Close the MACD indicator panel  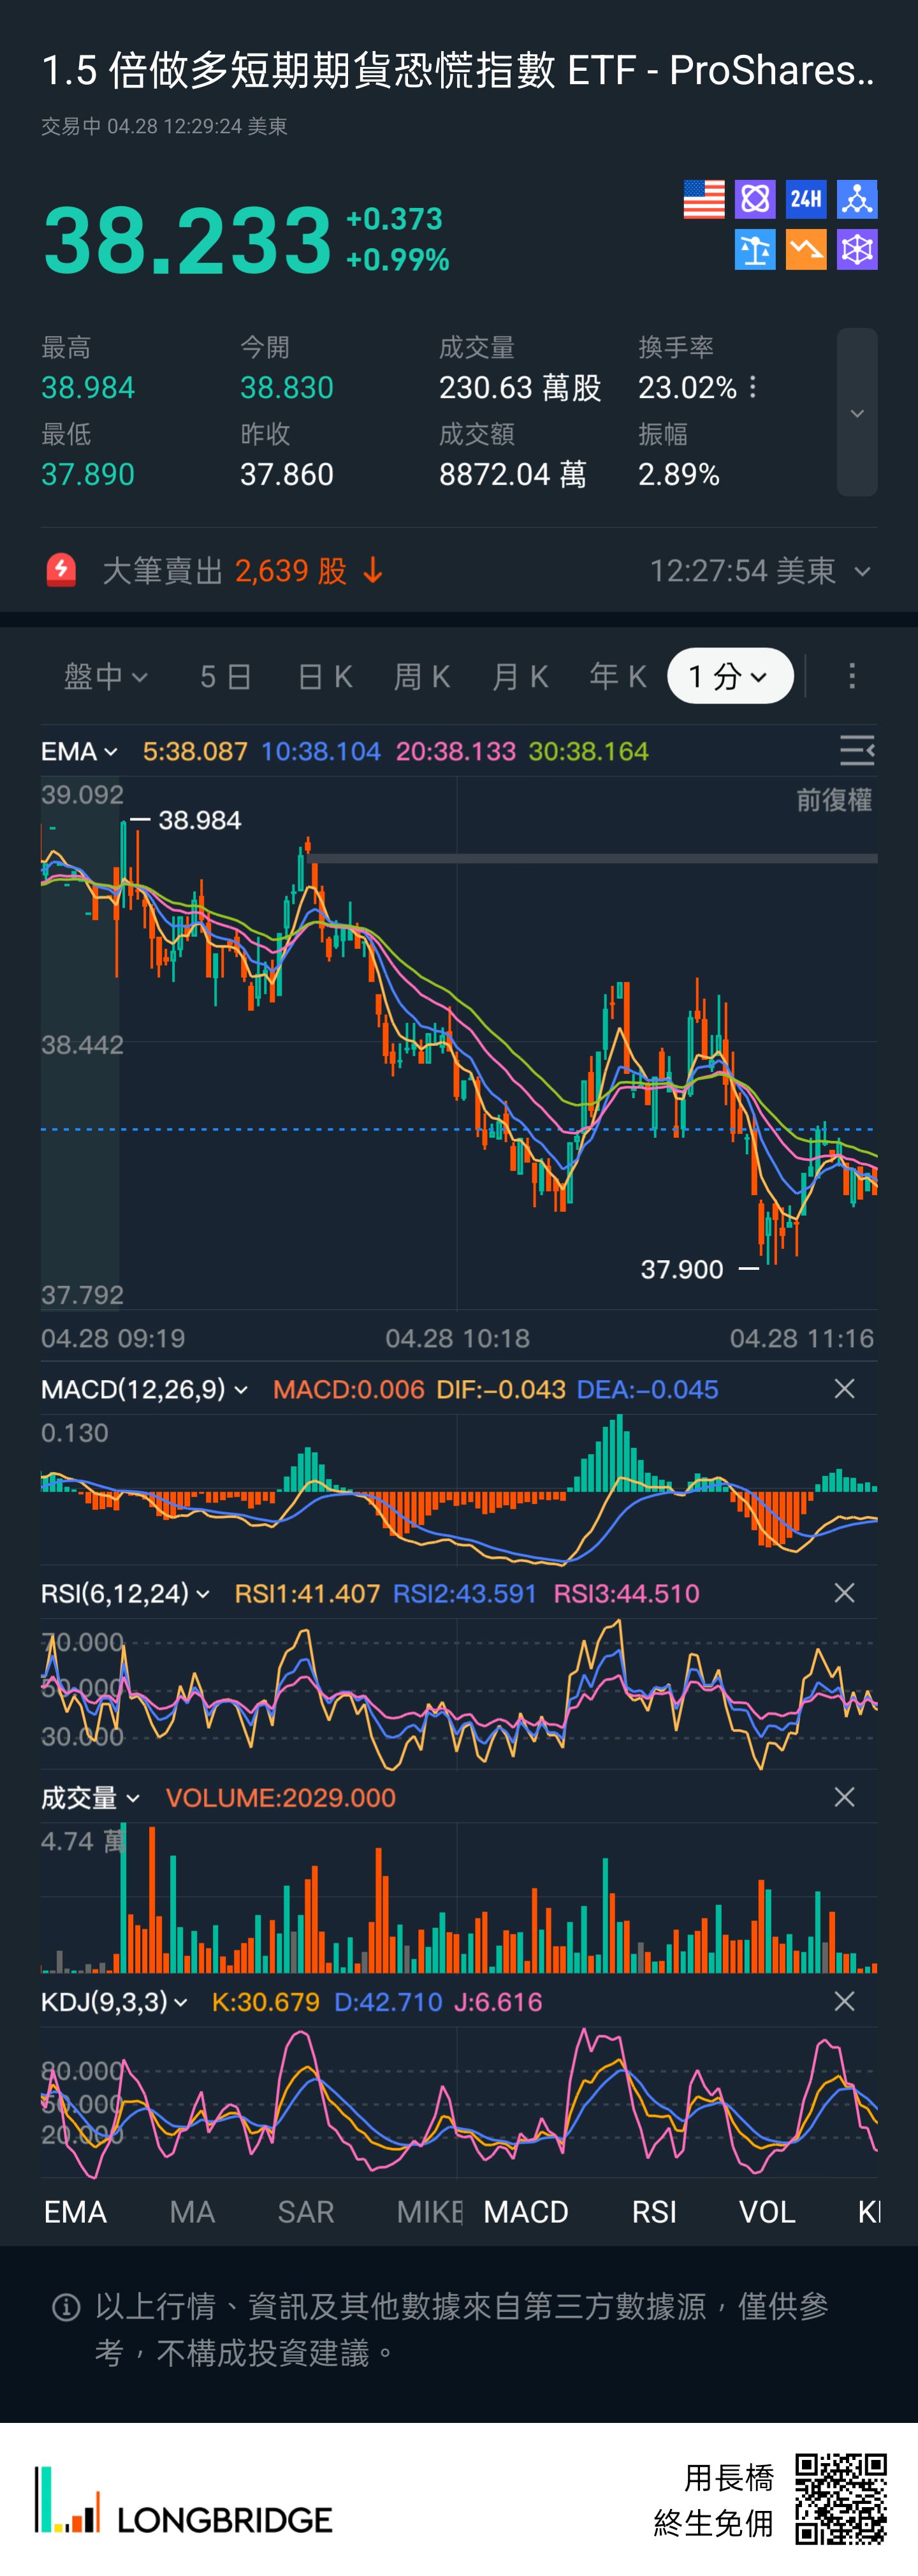click(844, 1389)
